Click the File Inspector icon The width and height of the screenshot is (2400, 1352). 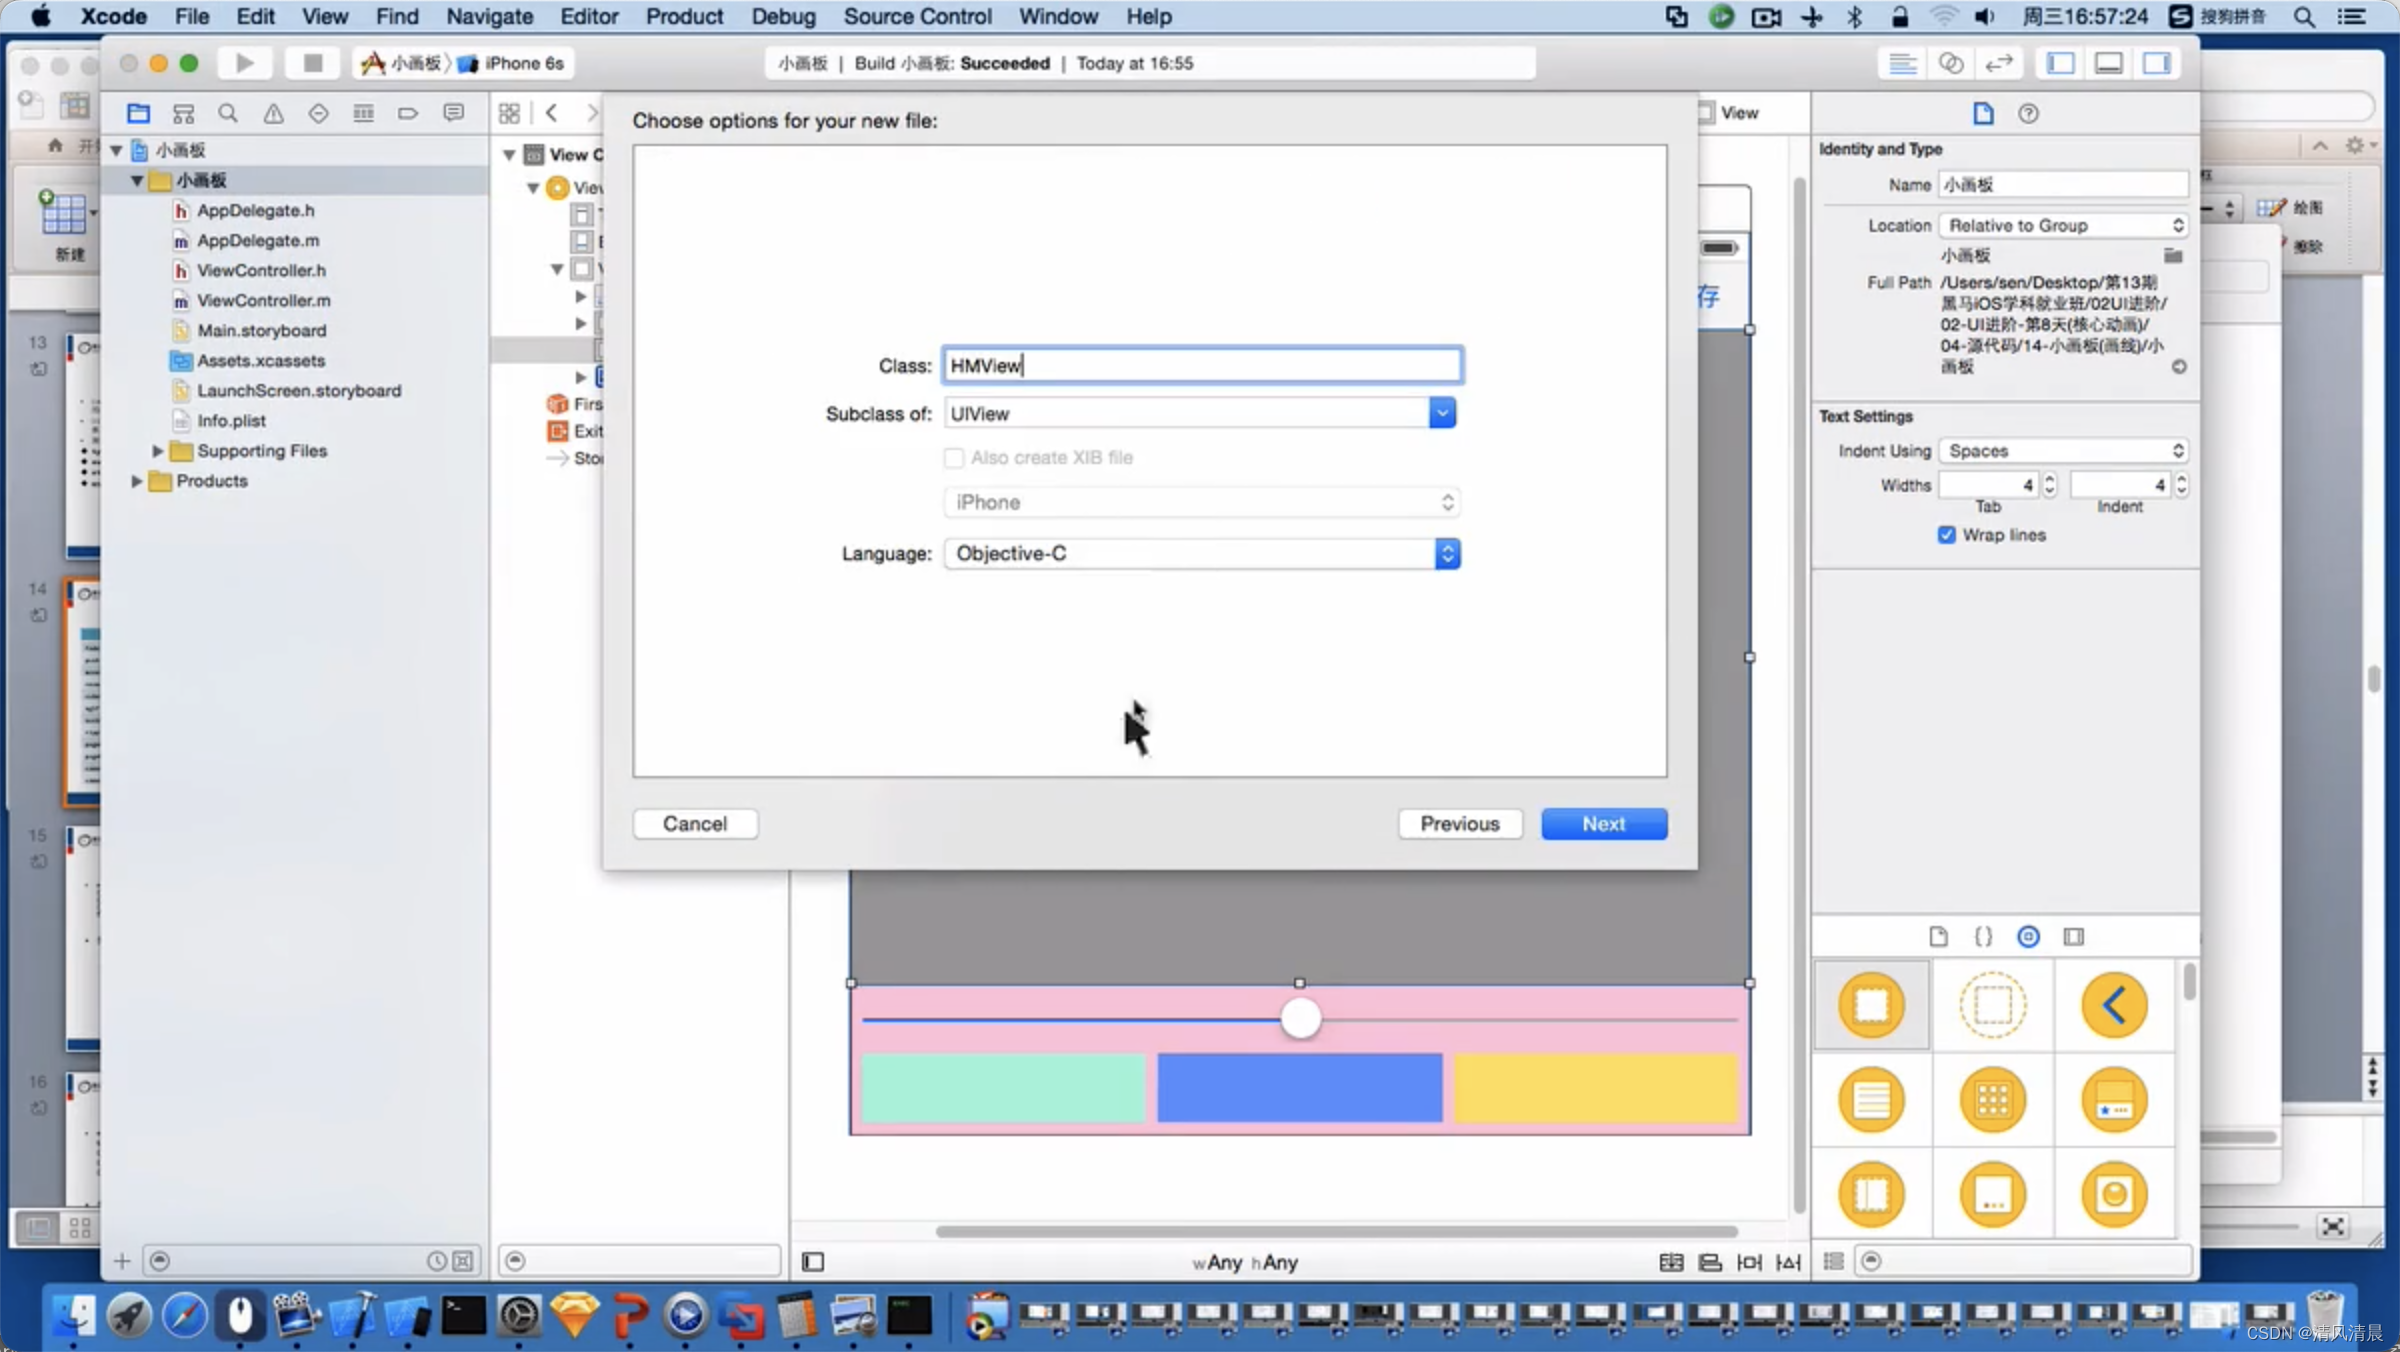(1983, 112)
